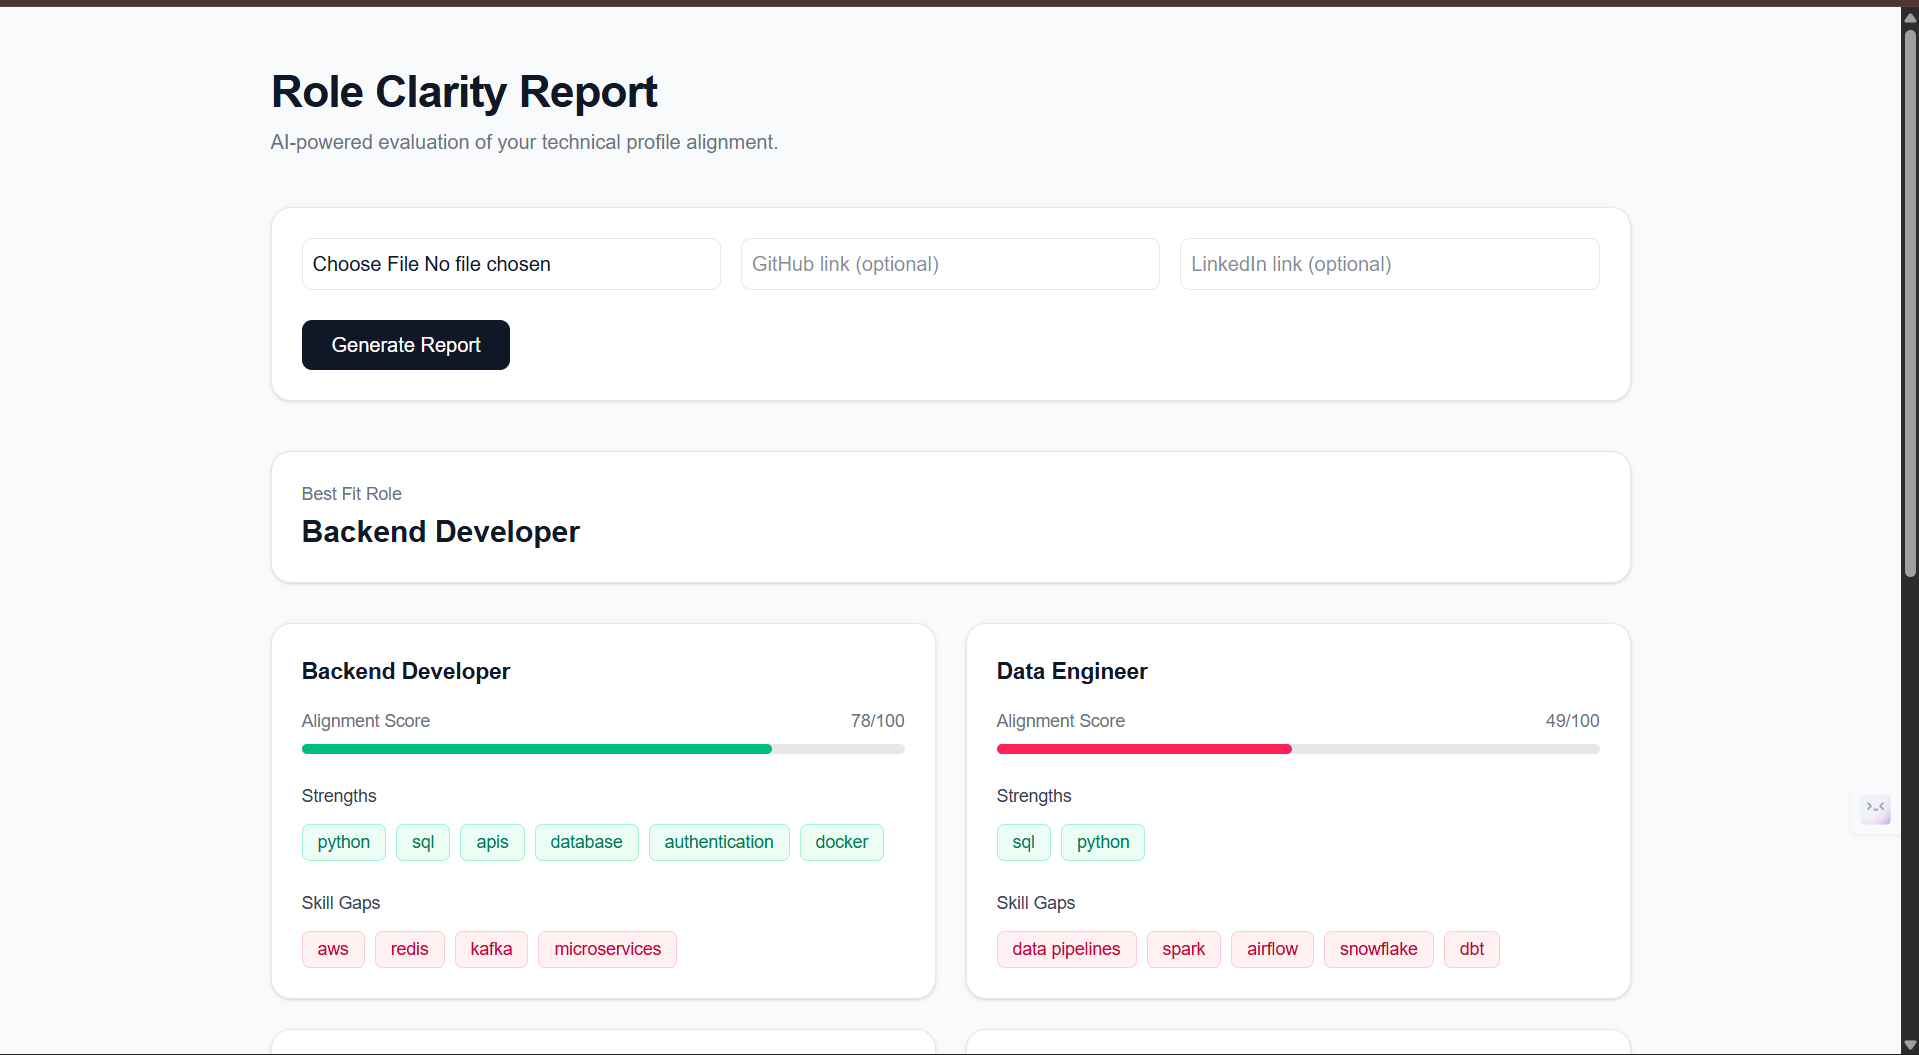Click the 49/100 score value
1919x1055 pixels.
(1573, 721)
